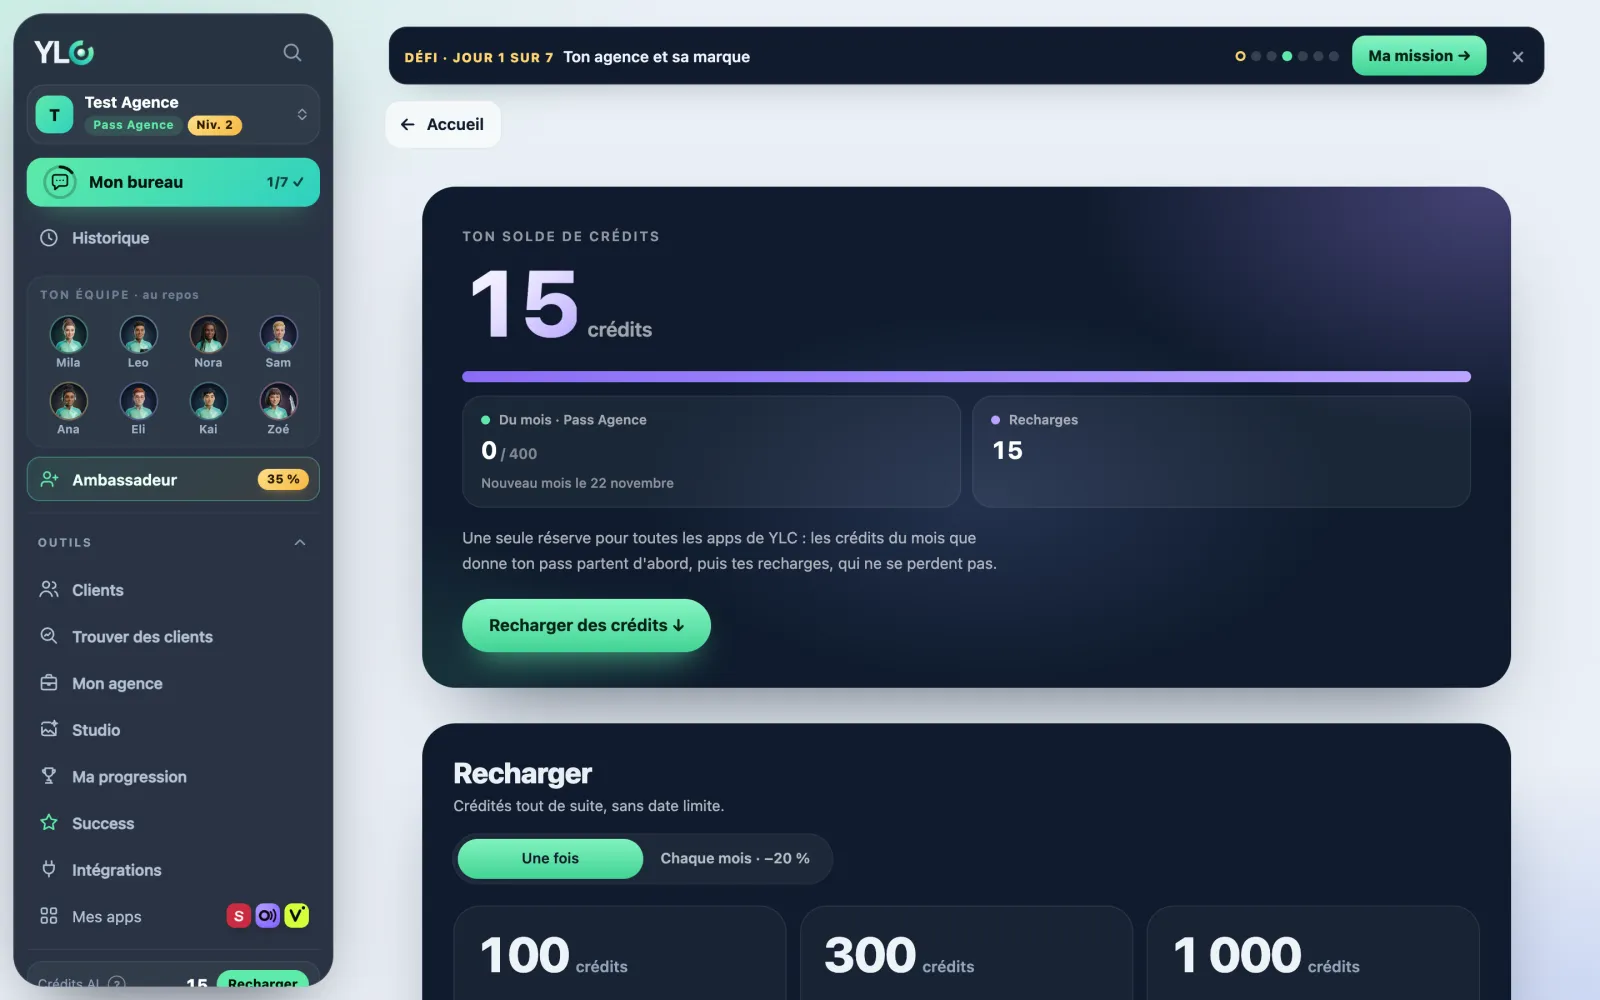Viewport: 1600px width, 1000px height.
Task: Click Recharger des crédits
Action: (x=586, y=625)
